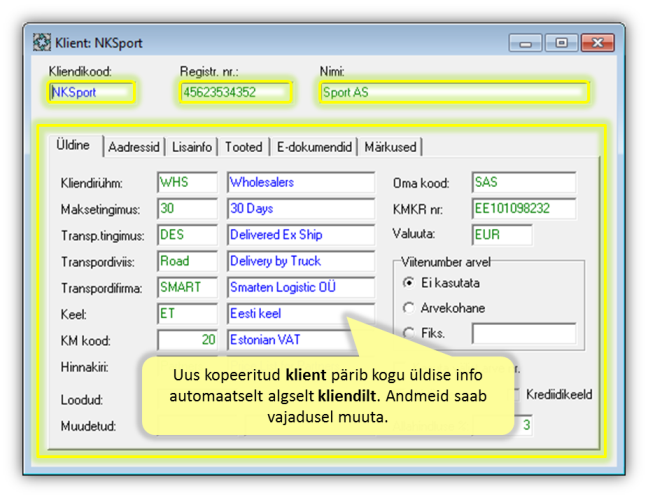
Task: Click the Hinnakiri label
Action: 84,367
